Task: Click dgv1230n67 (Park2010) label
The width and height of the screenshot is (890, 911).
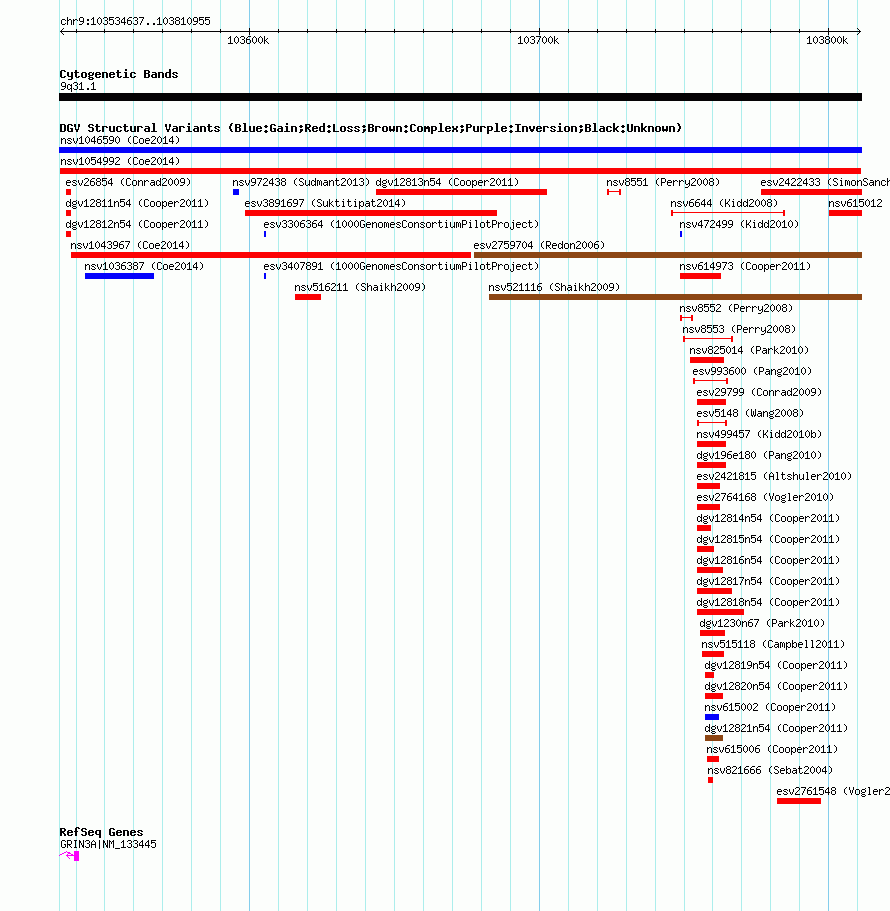Action: click(x=762, y=623)
